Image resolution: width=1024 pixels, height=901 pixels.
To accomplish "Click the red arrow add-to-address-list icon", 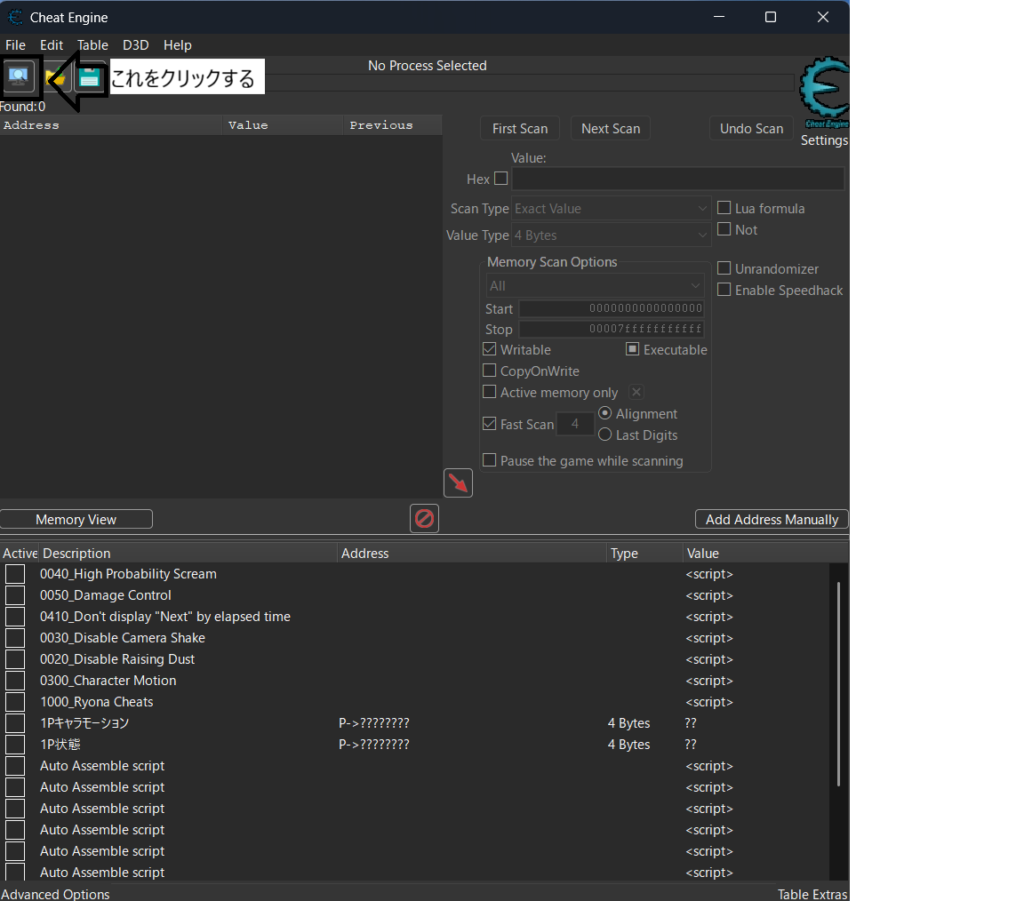I will (x=458, y=483).
